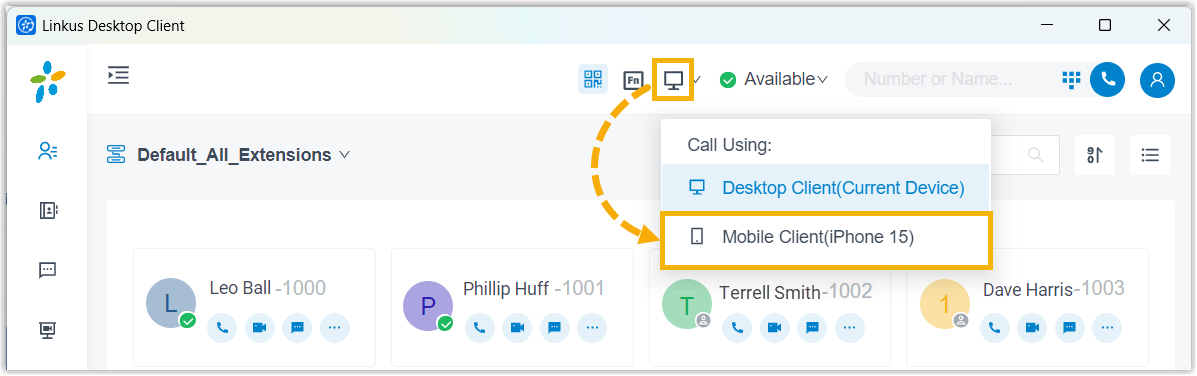Image resolution: width=1197 pixels, height=376 pixels.
Task: Start video call with Terrell Smith
Action: click(x=774, y=328)
